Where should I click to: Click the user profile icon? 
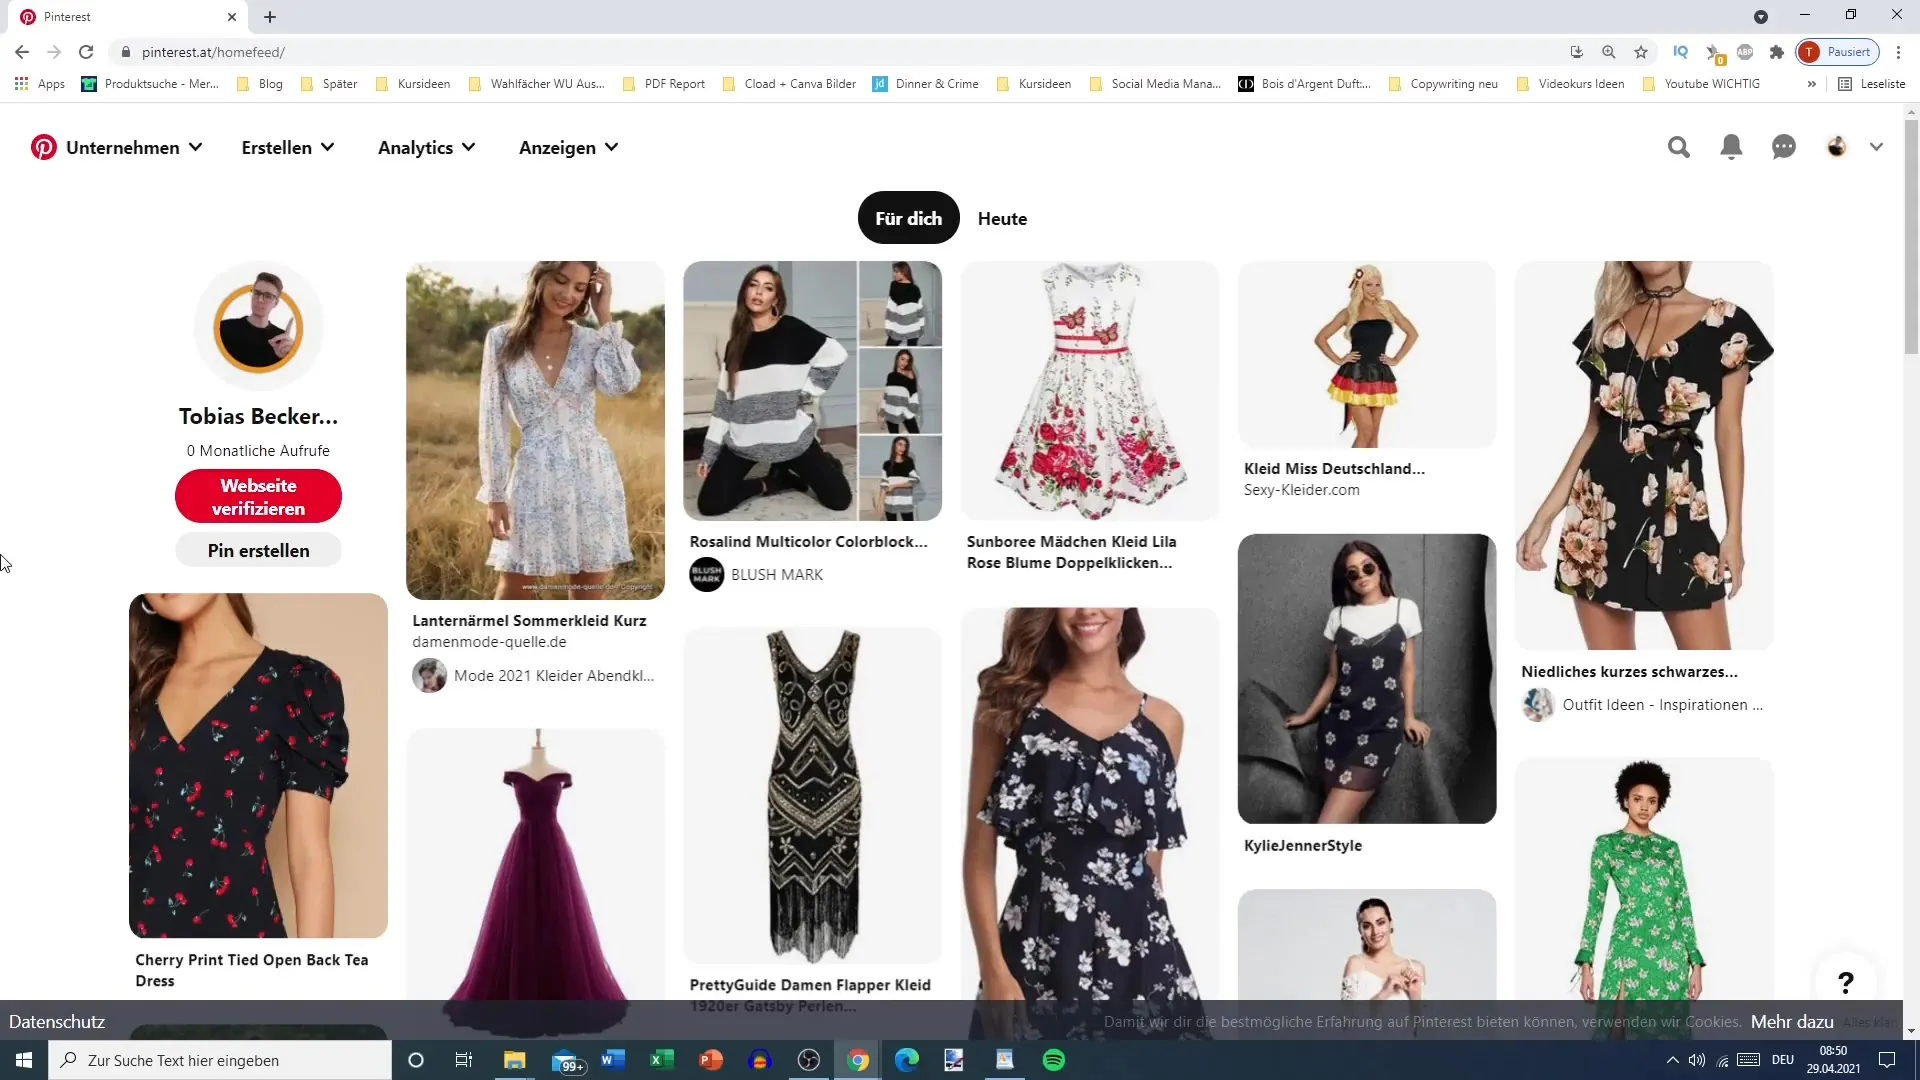(x=1841, y=146)
